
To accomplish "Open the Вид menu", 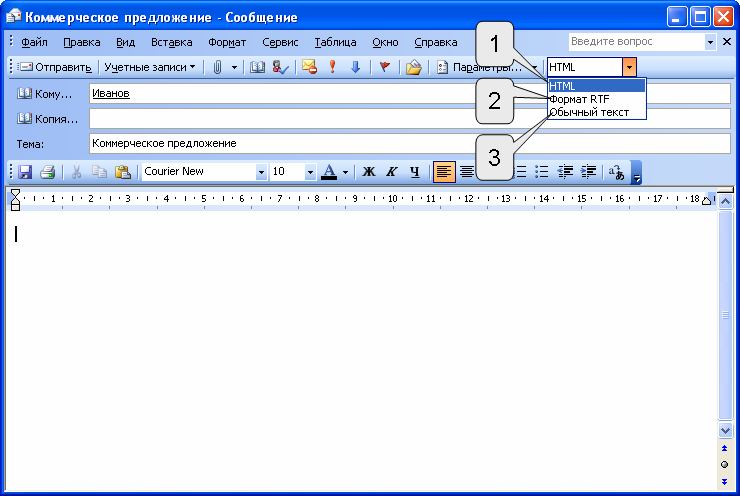I will tap(126, 42).
